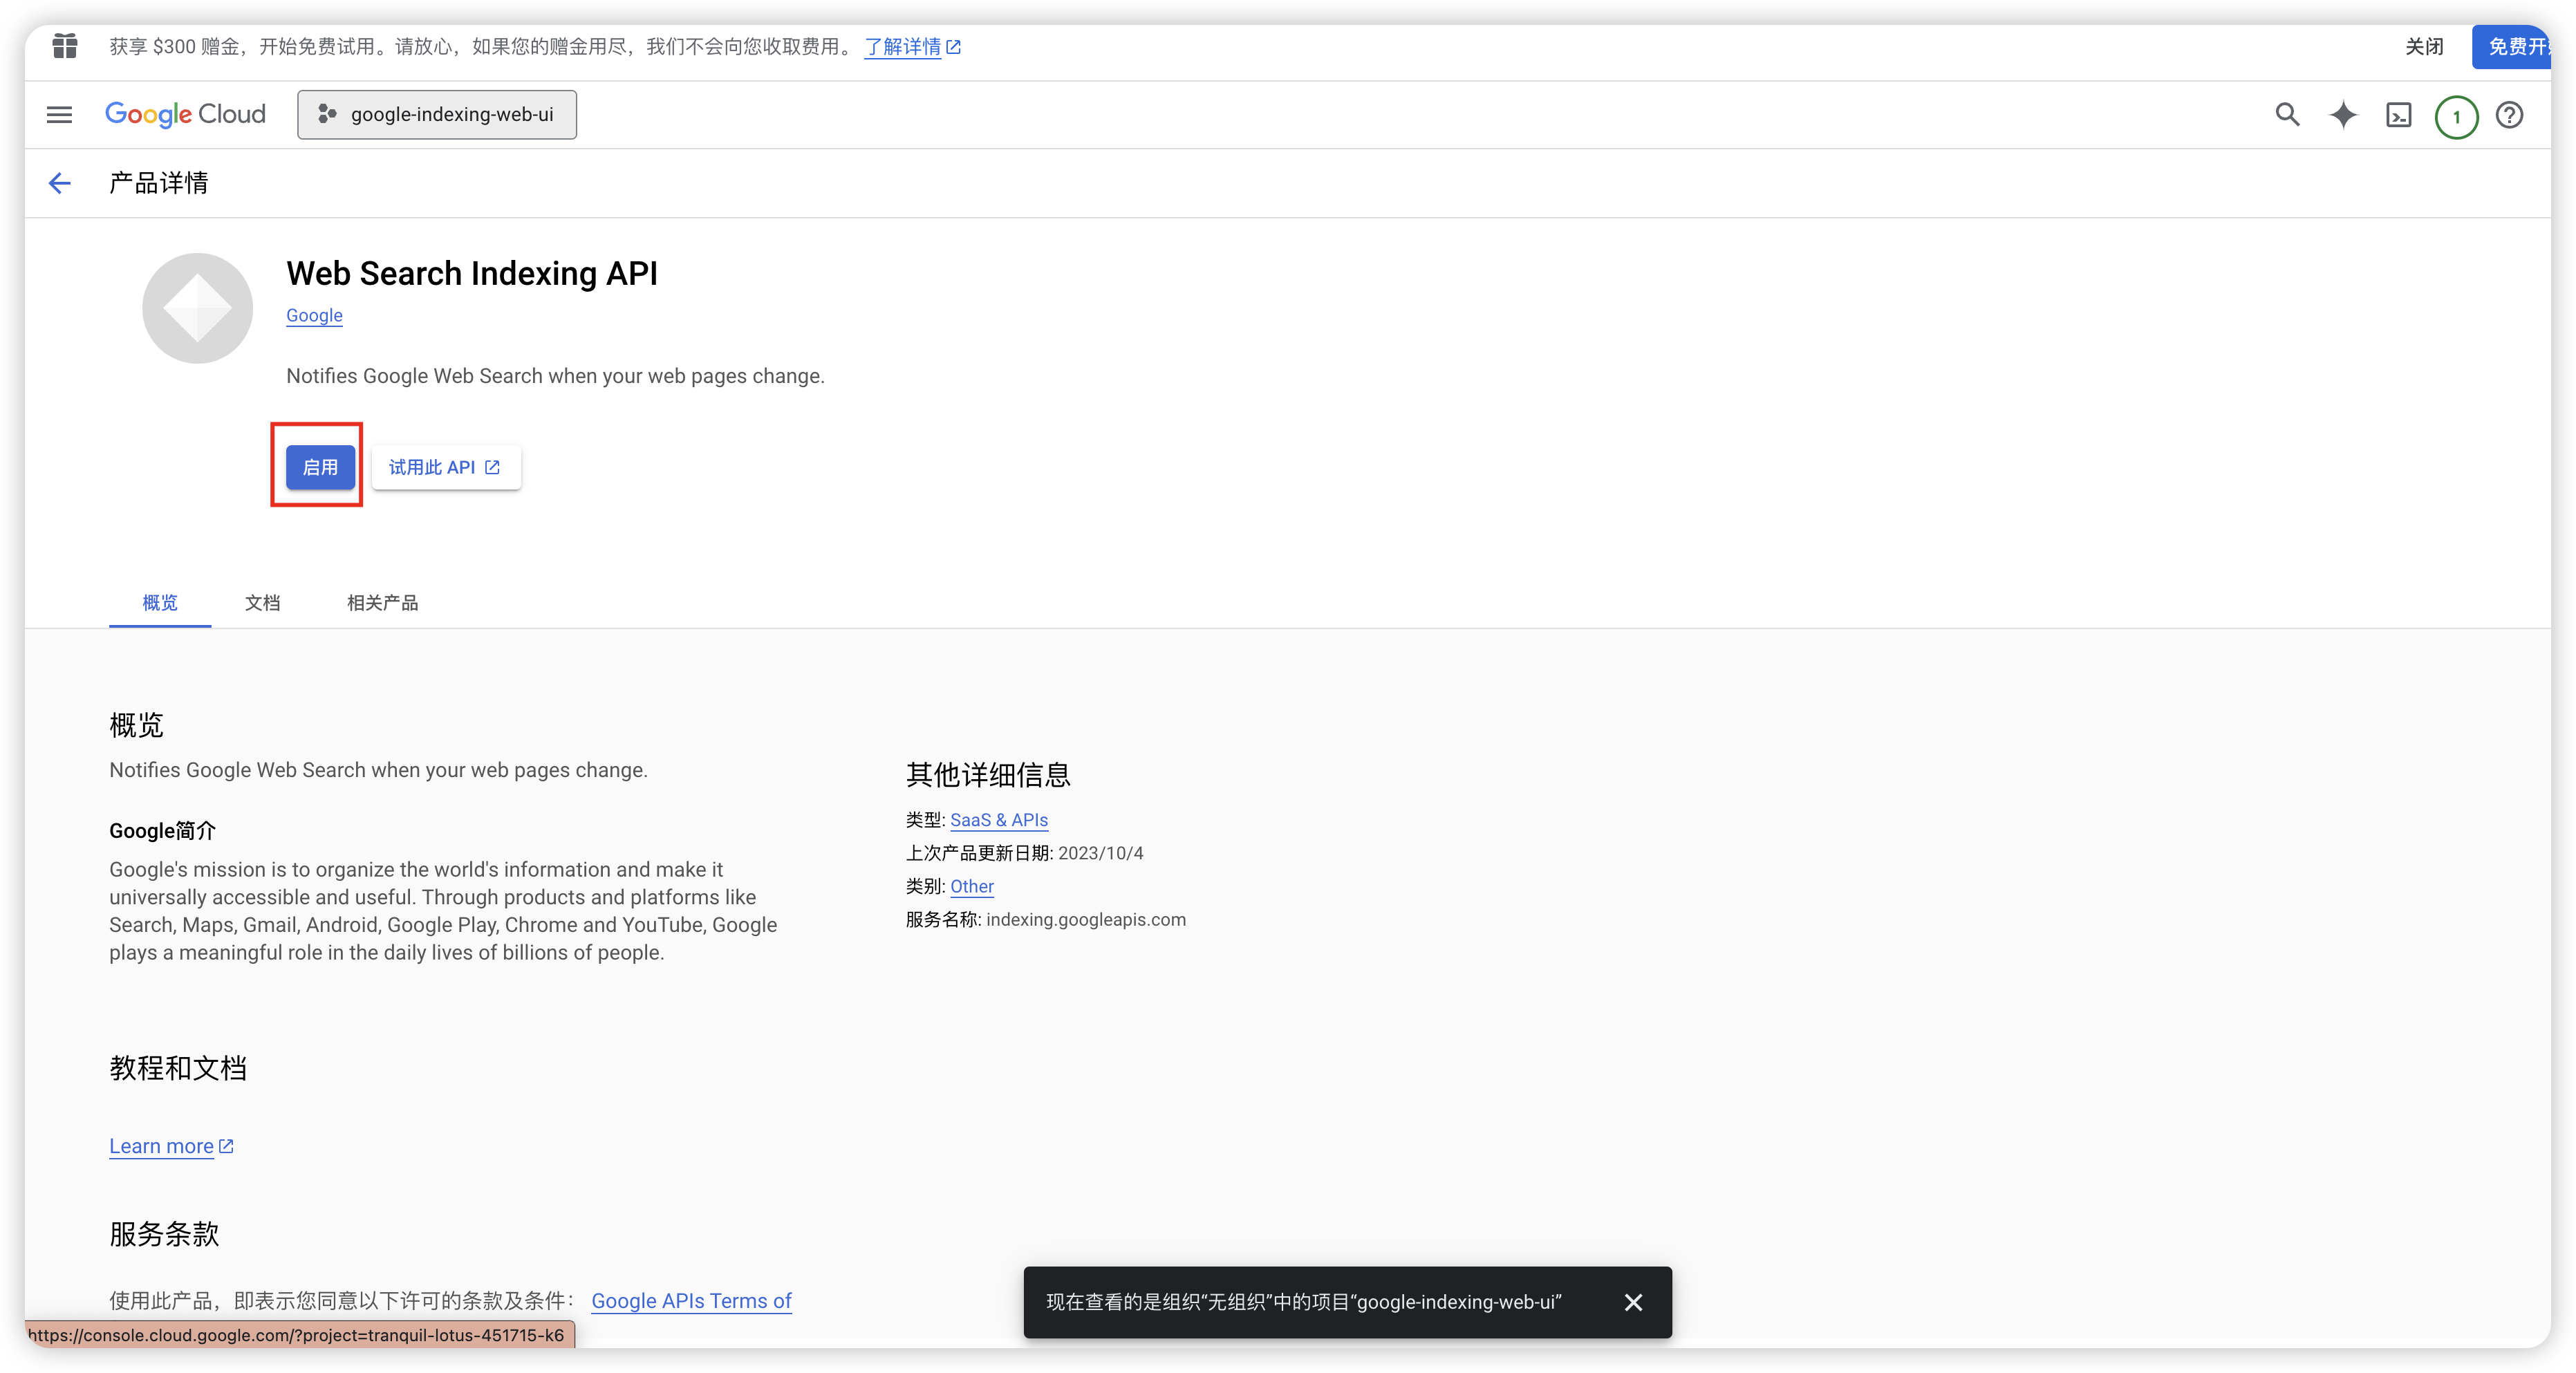Open the Gemini sparkle assistant icon
The image size is (2576, 1373).
pyautogui.click(x=2343, y=115)
